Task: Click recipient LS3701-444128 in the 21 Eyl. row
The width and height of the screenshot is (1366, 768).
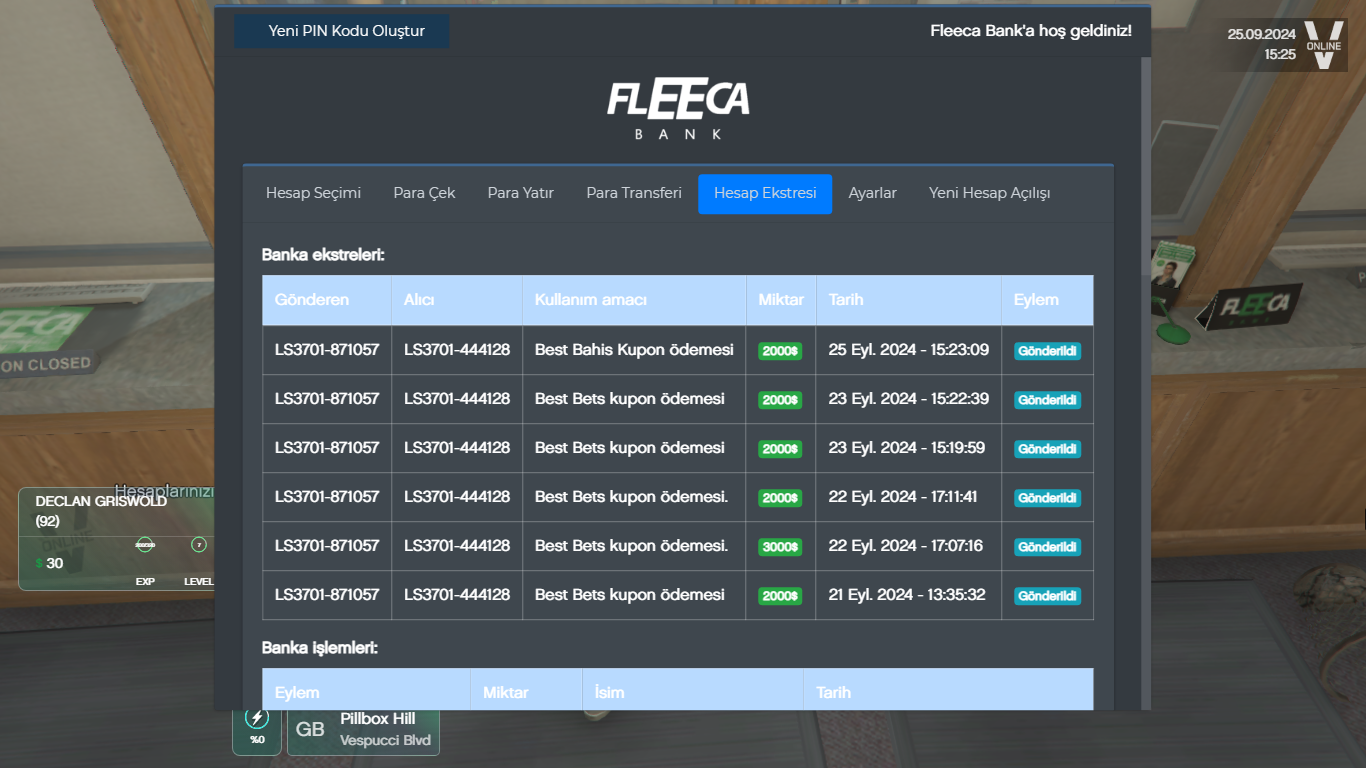Action: pyautogui.click(x=457, y=595)
